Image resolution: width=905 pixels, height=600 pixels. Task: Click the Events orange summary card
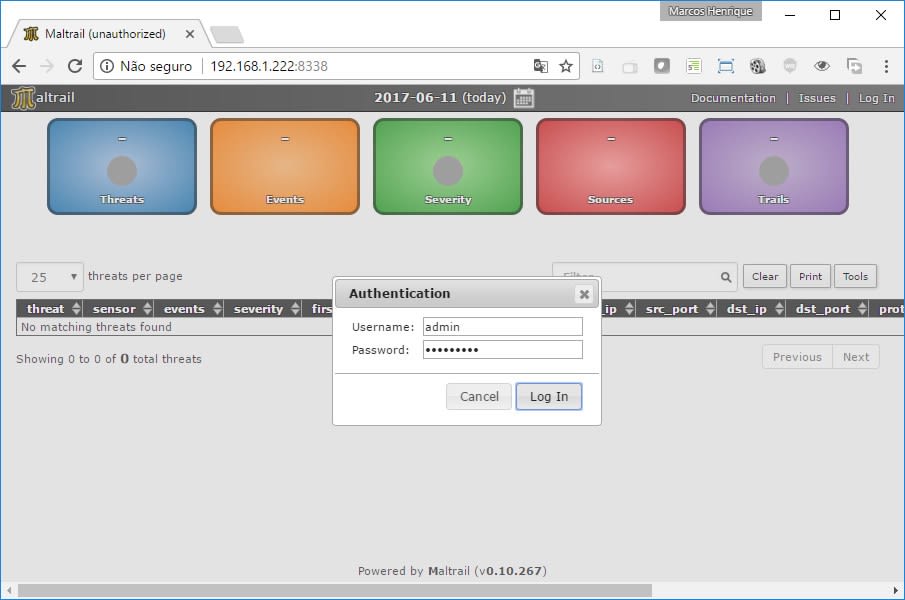click(285, 167)
